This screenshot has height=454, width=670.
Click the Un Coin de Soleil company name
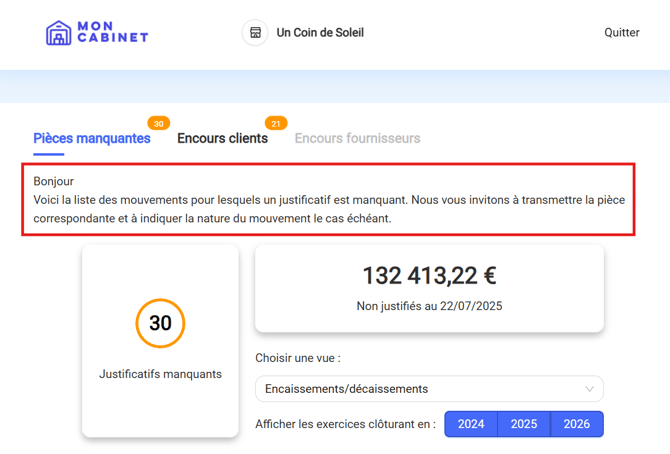pos(320,33)
